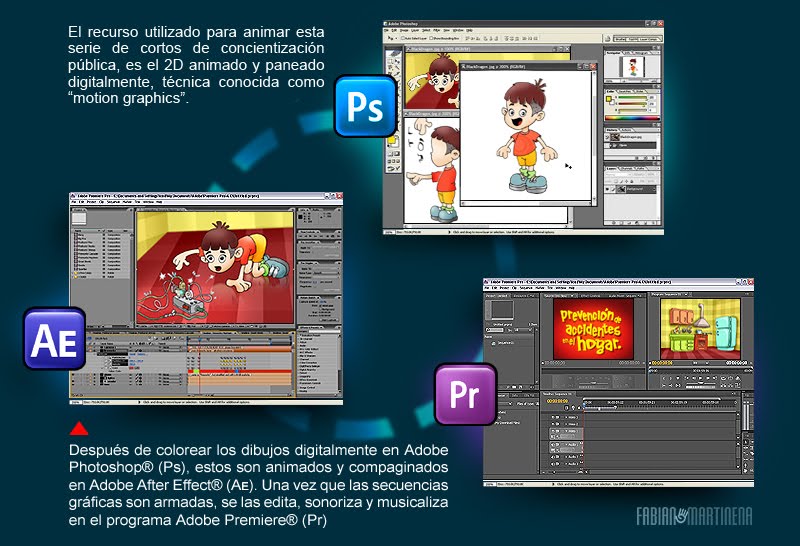The width and height of the screenshot is (800, 546).
Task: Click the Prevención de accidentes Source monitor in Premiere
Action: pyautogui.click(x=593, y=329)
